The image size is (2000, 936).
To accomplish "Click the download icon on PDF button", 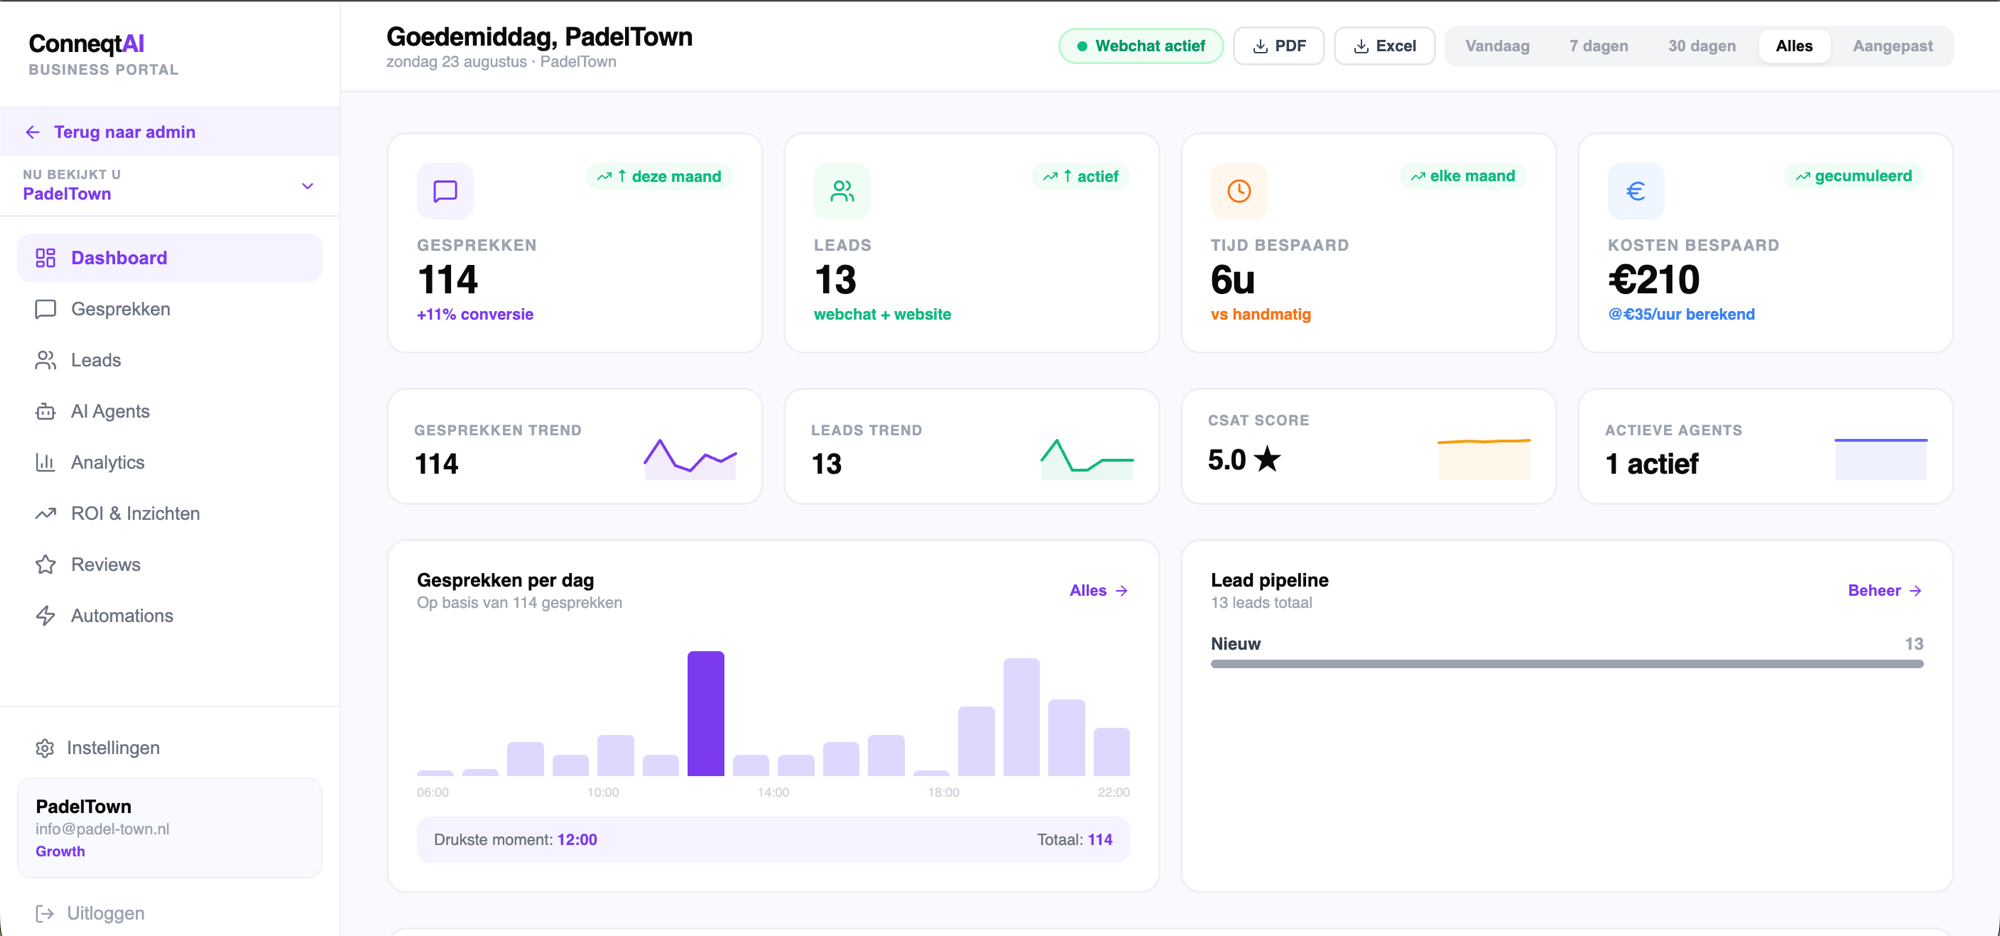I will [1260, 46].
